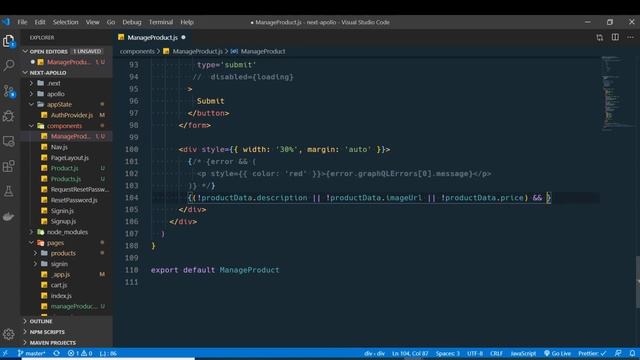Open the Help menu
Image resolution: width=640 pixels, height=360 pixels.
[187, 22]
